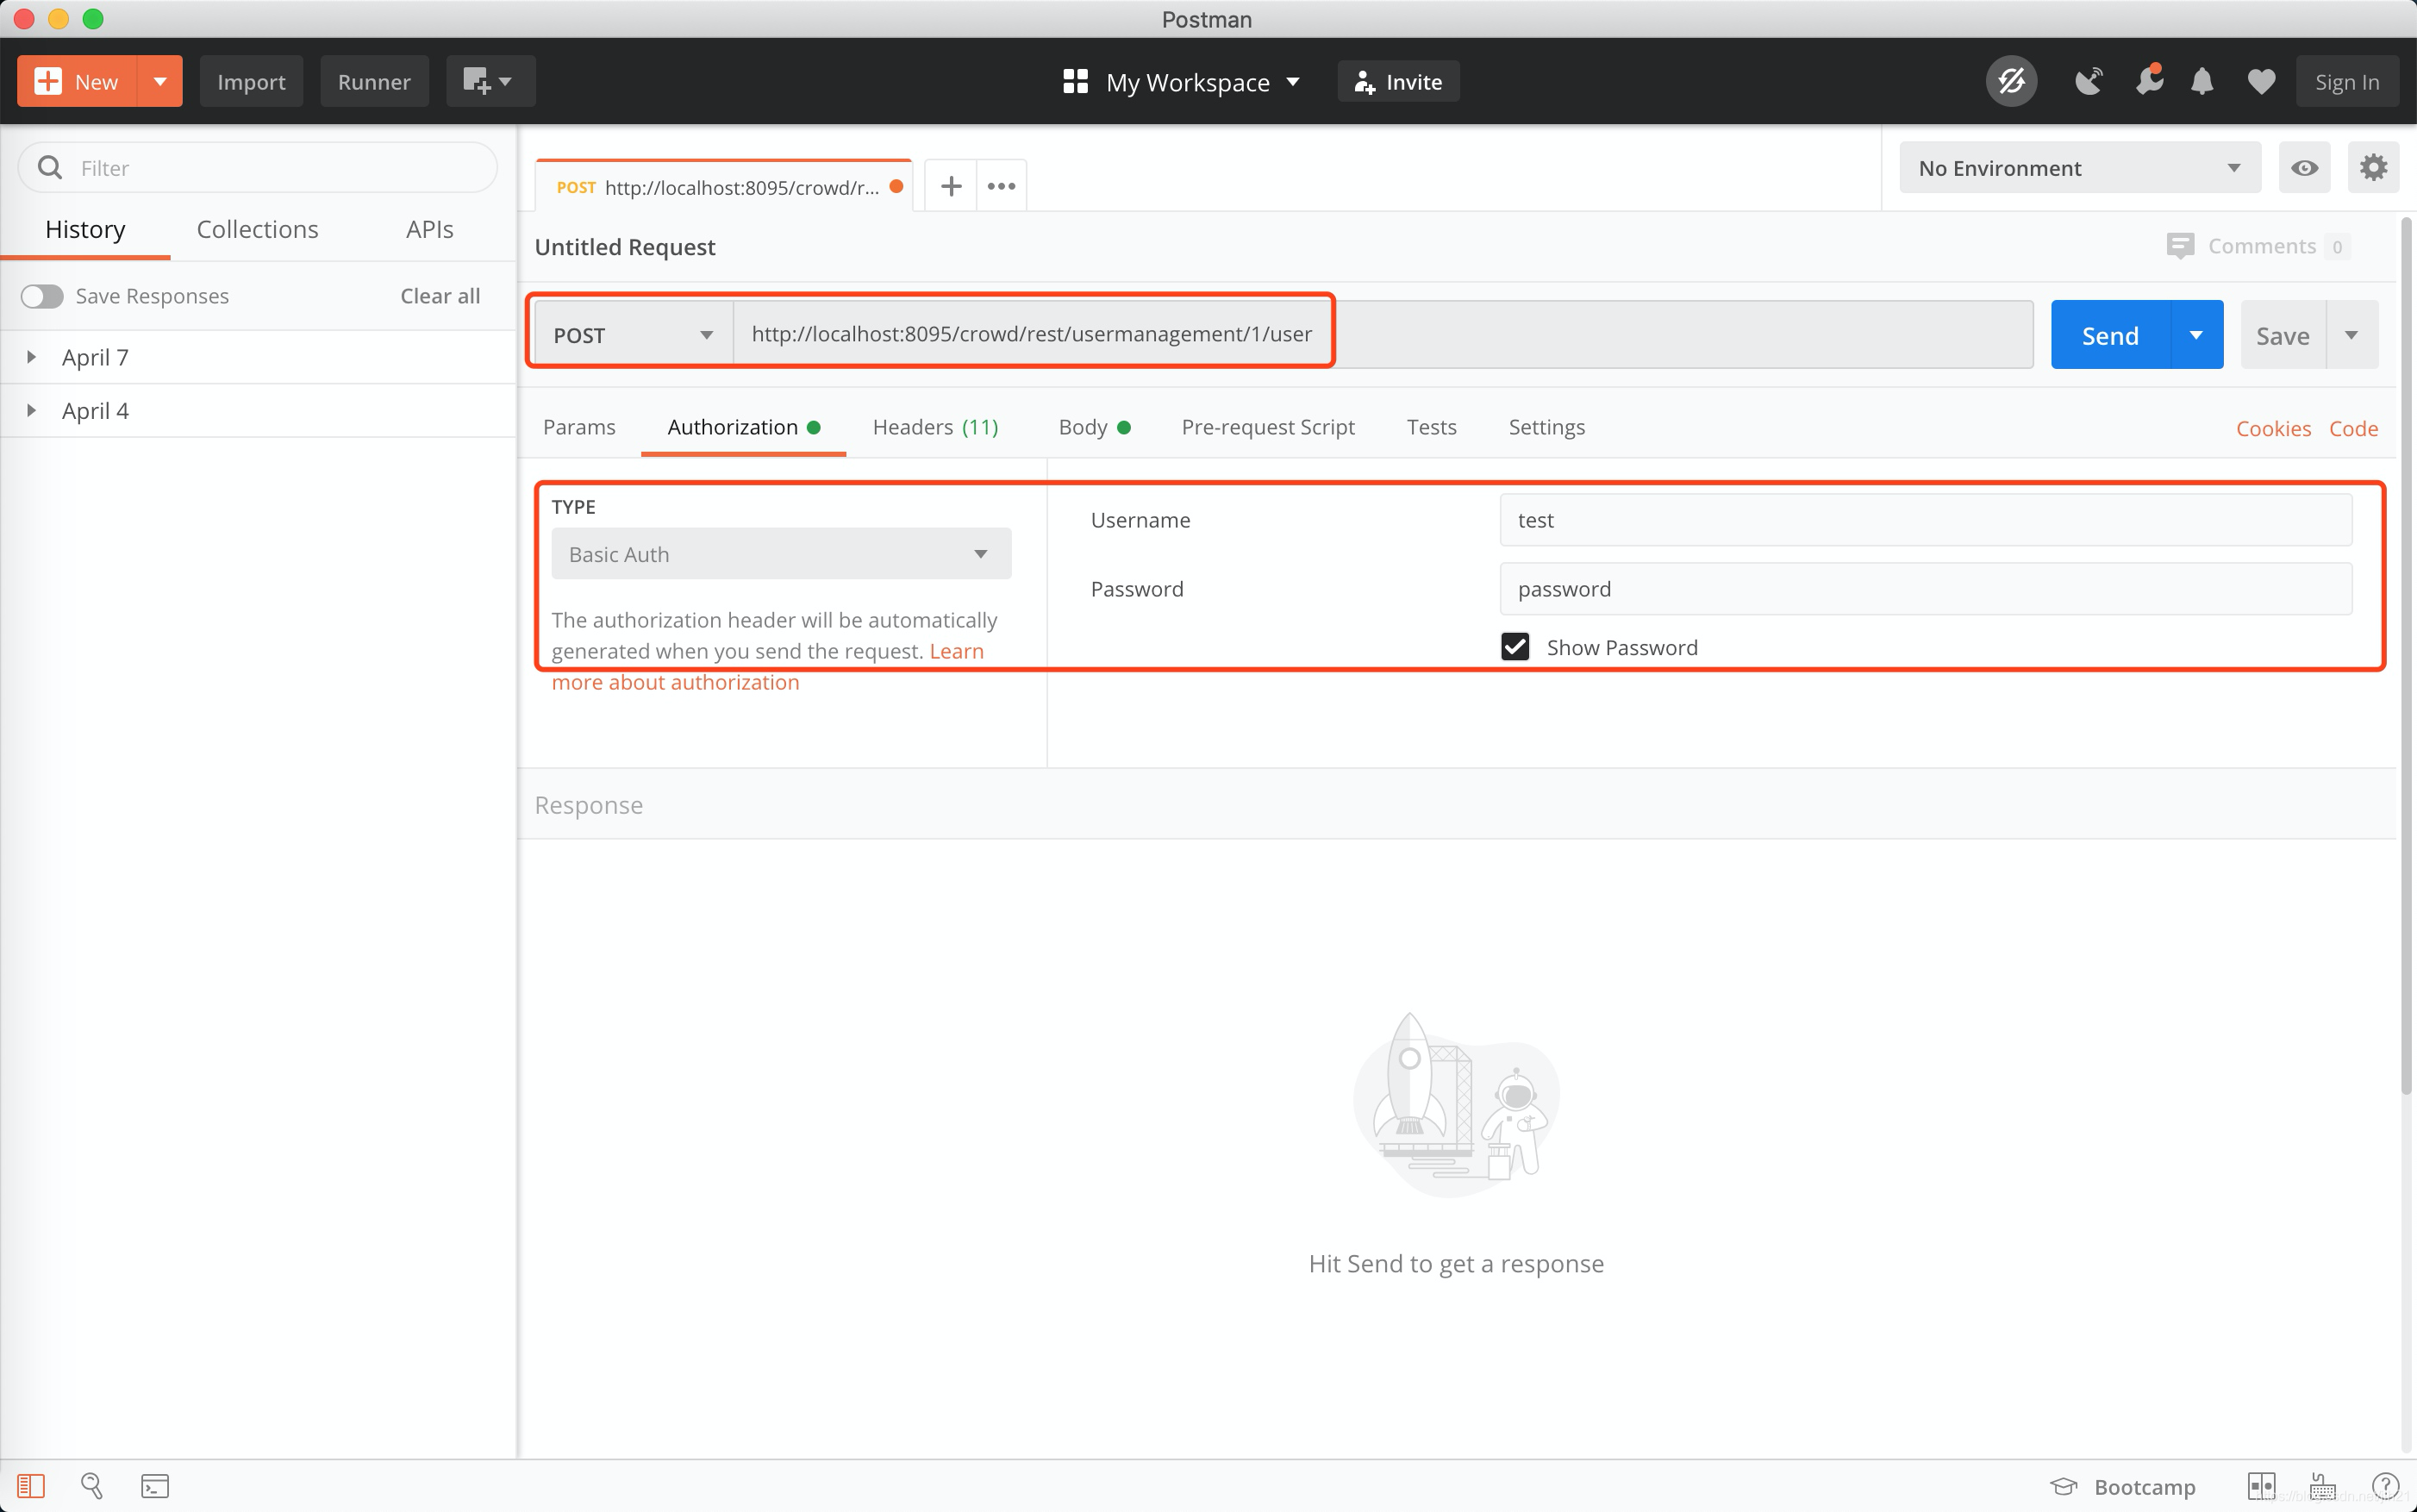Open the Runner
Image resolution: width=2417 pixels, height=1512 pixels.
pos(374,81)
